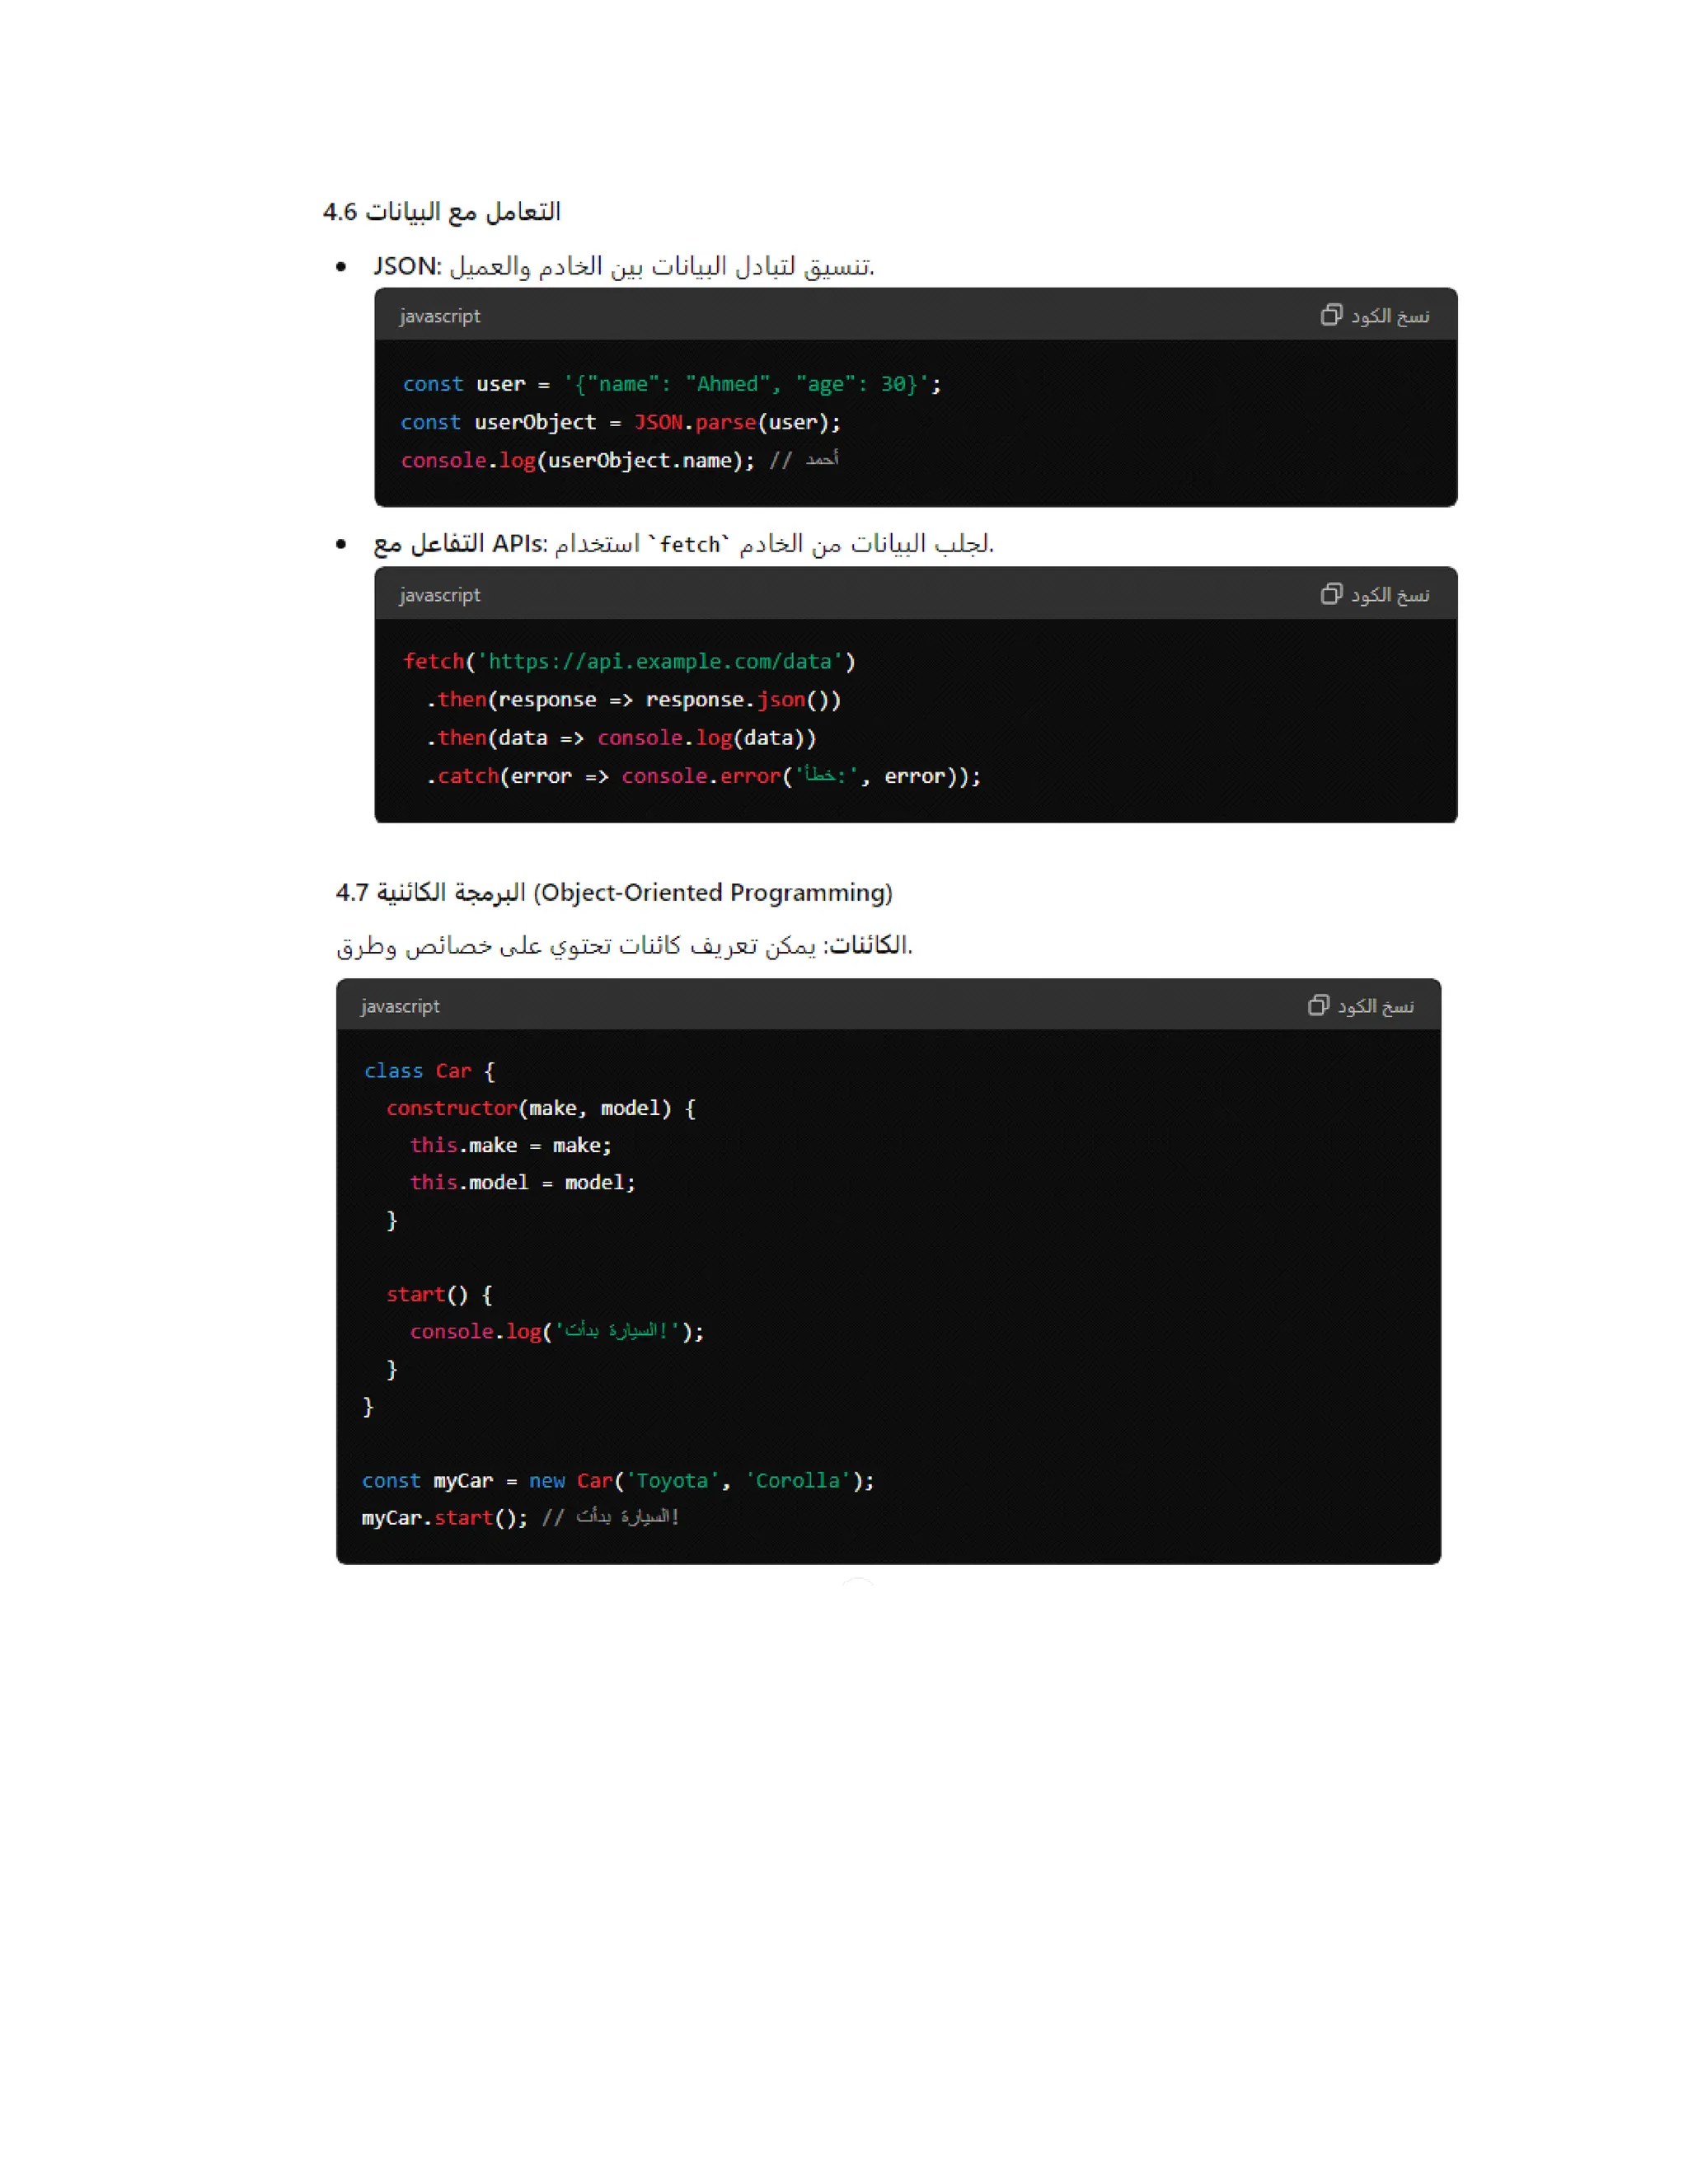Viewport: 1688px width, 2184px height.
Task: Click 'نسخ الكود' text on fetch block
Action: [1390, 595]
